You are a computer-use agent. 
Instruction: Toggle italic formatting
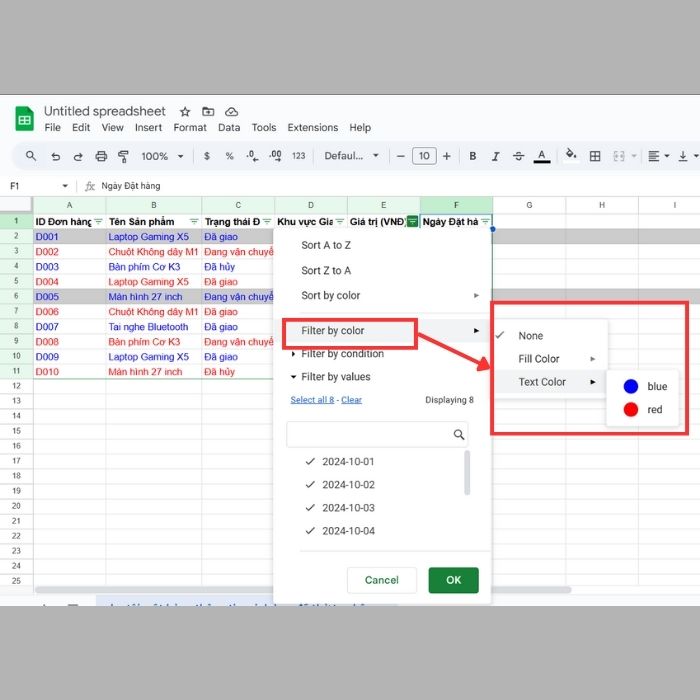(496, 156)
